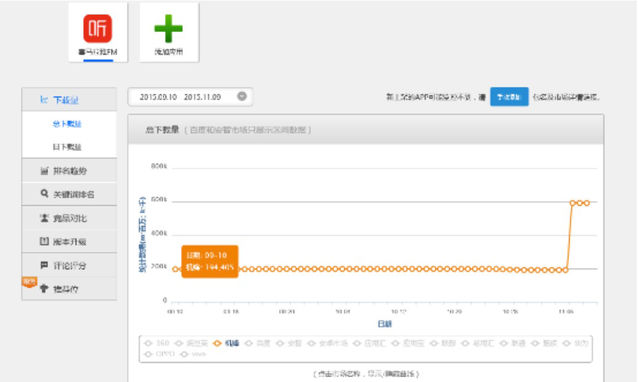
Task: Toggle the 360 series in the legend
Action: pyautogui.click(x=157, y=343)
